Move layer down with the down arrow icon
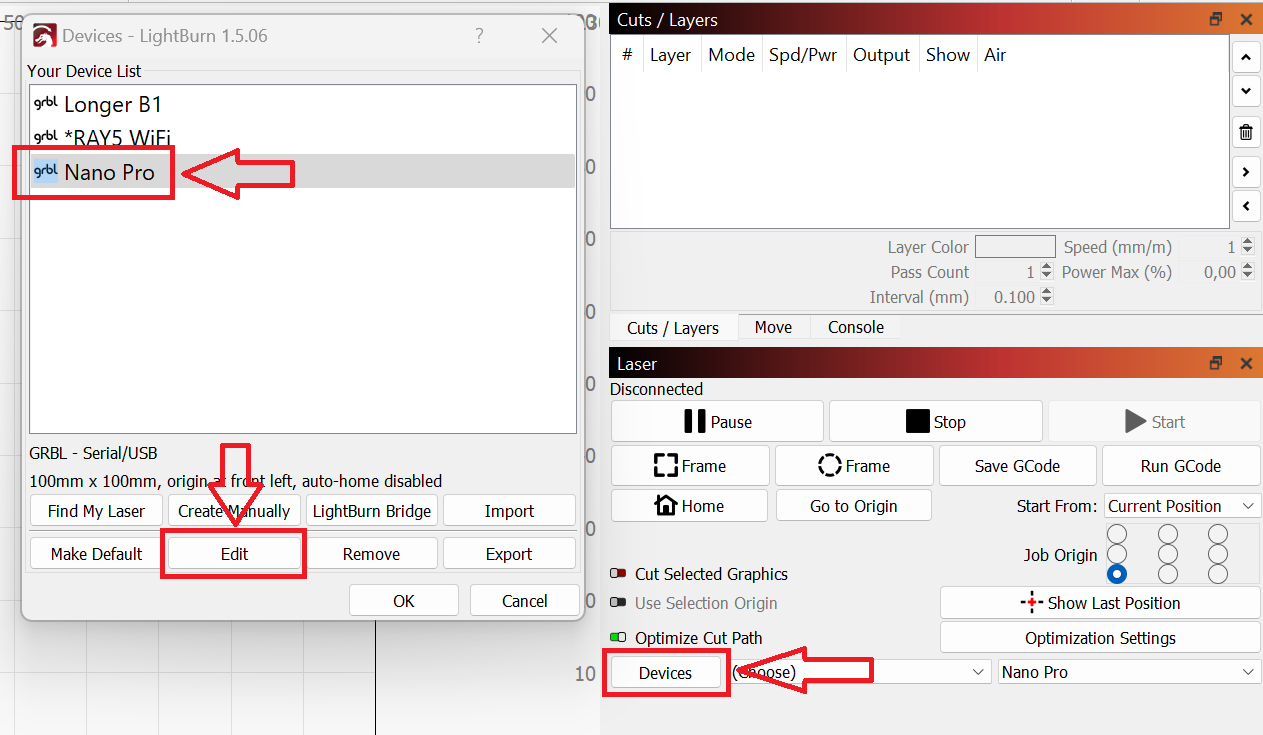The width and height of the screenshot is (1263, 735). click(x=1245, y=91)
